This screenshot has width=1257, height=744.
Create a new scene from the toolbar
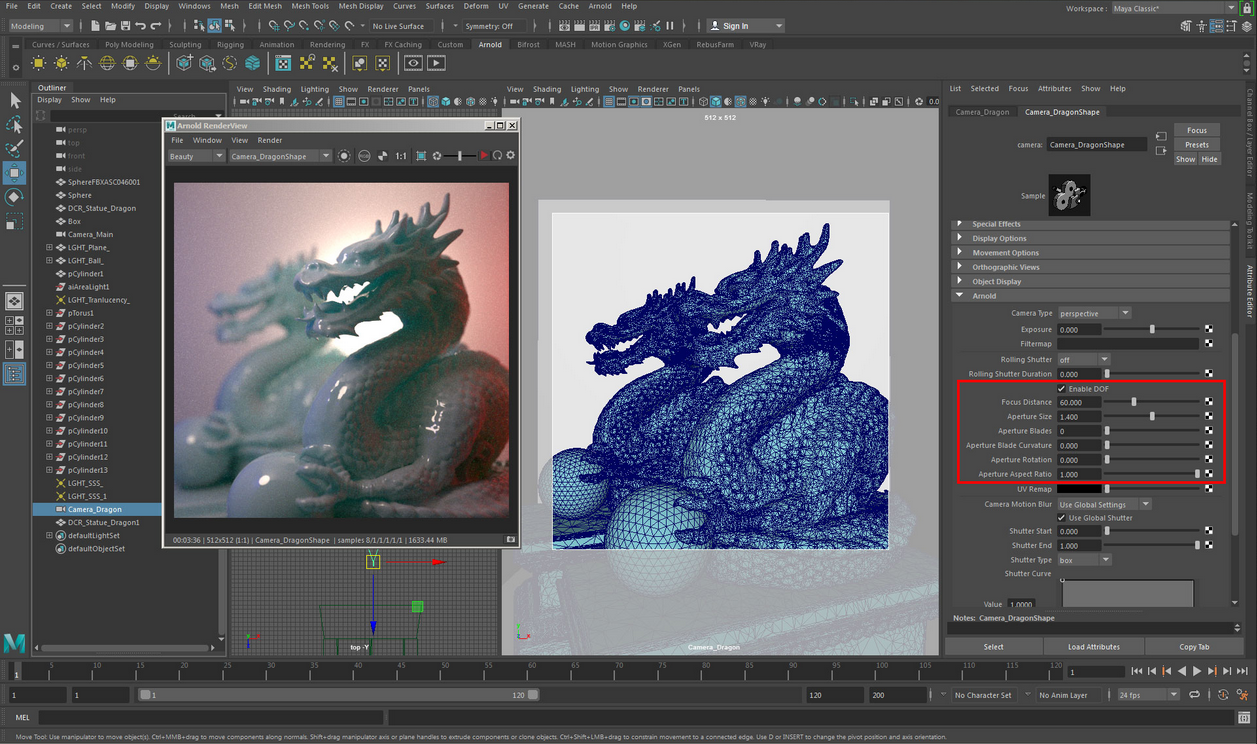point(95,26)
